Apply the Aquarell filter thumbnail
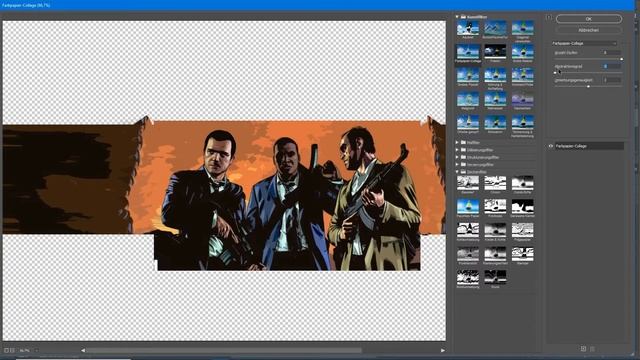This screenshot has height=360, width=640. [468, 28]
